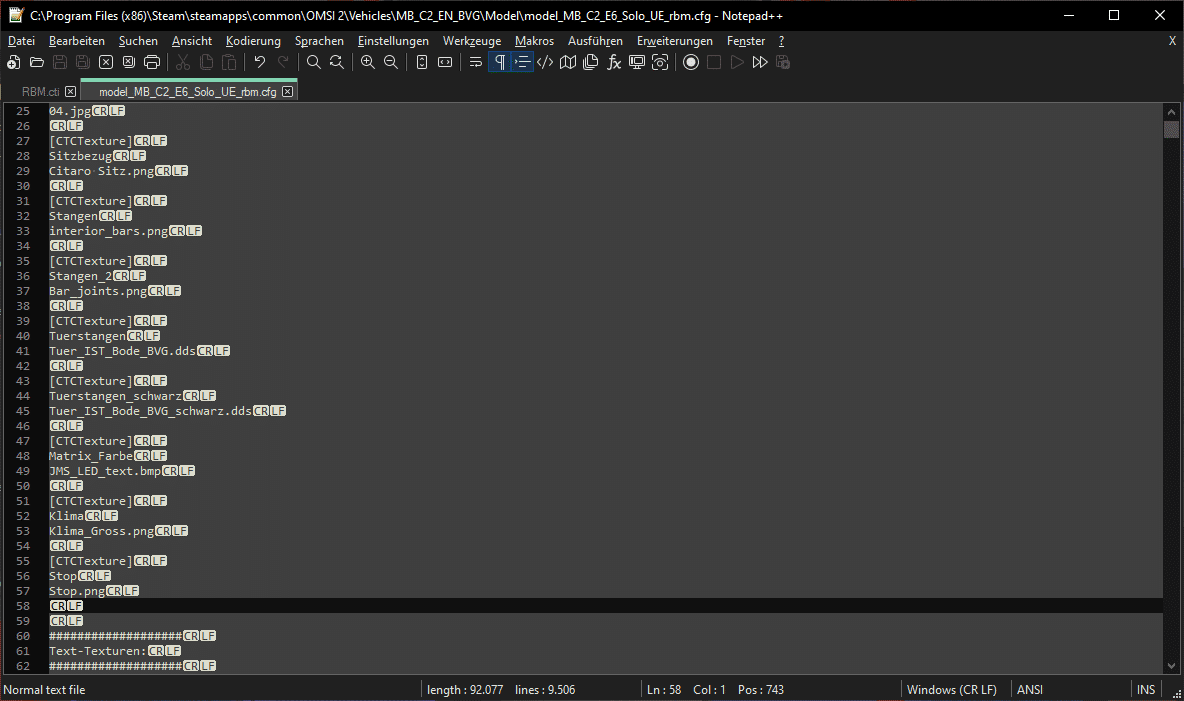Open the Erweiterungen menu
This screenshot has height=701, width=1184.
674,41
